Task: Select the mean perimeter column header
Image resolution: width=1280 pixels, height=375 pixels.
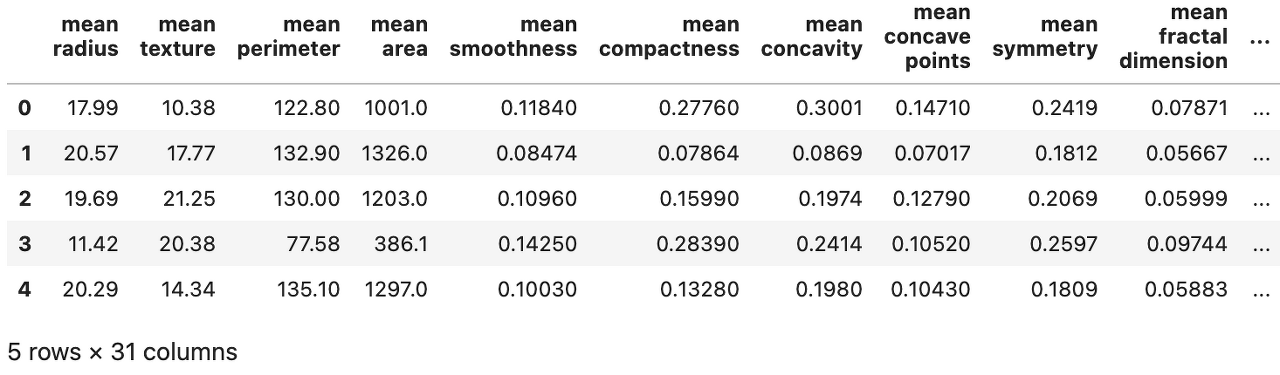Action: 289,36
